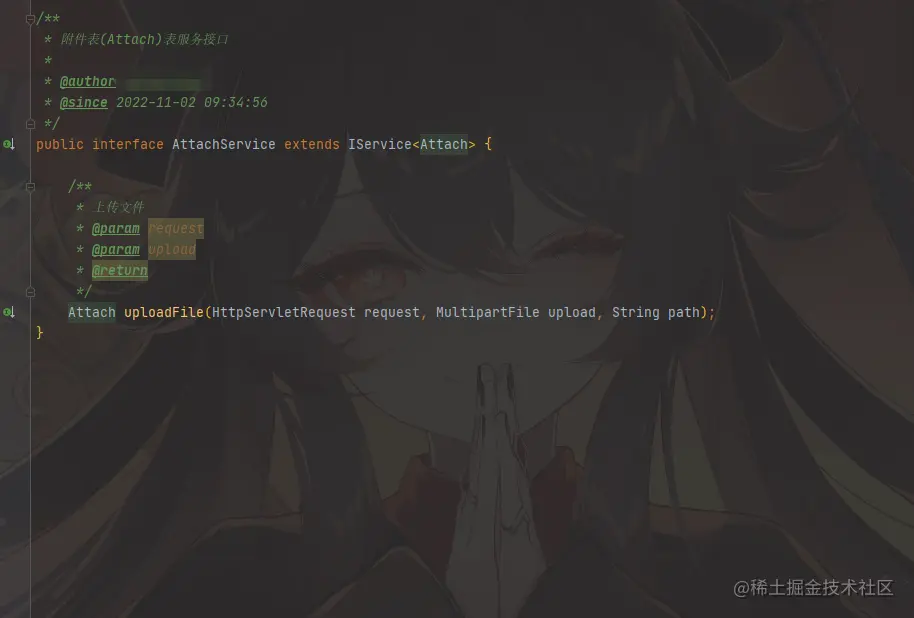914x618 pixels.
Task: Click the highlighted @return tag
Action: pos(119,271)
